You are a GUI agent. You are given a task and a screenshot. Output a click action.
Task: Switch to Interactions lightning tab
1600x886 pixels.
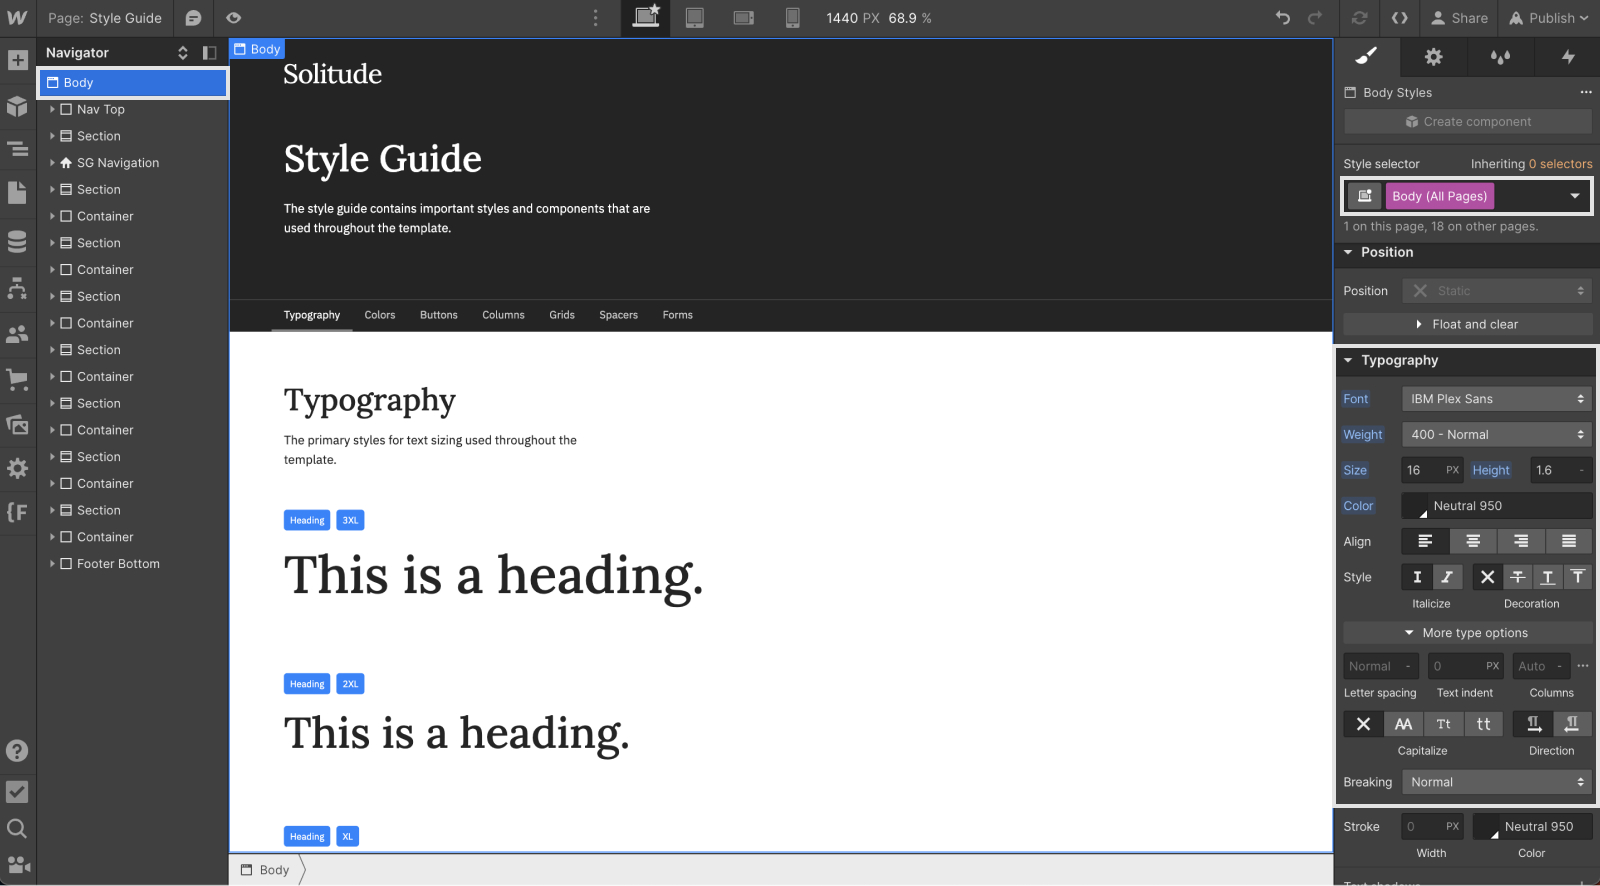1567,56
